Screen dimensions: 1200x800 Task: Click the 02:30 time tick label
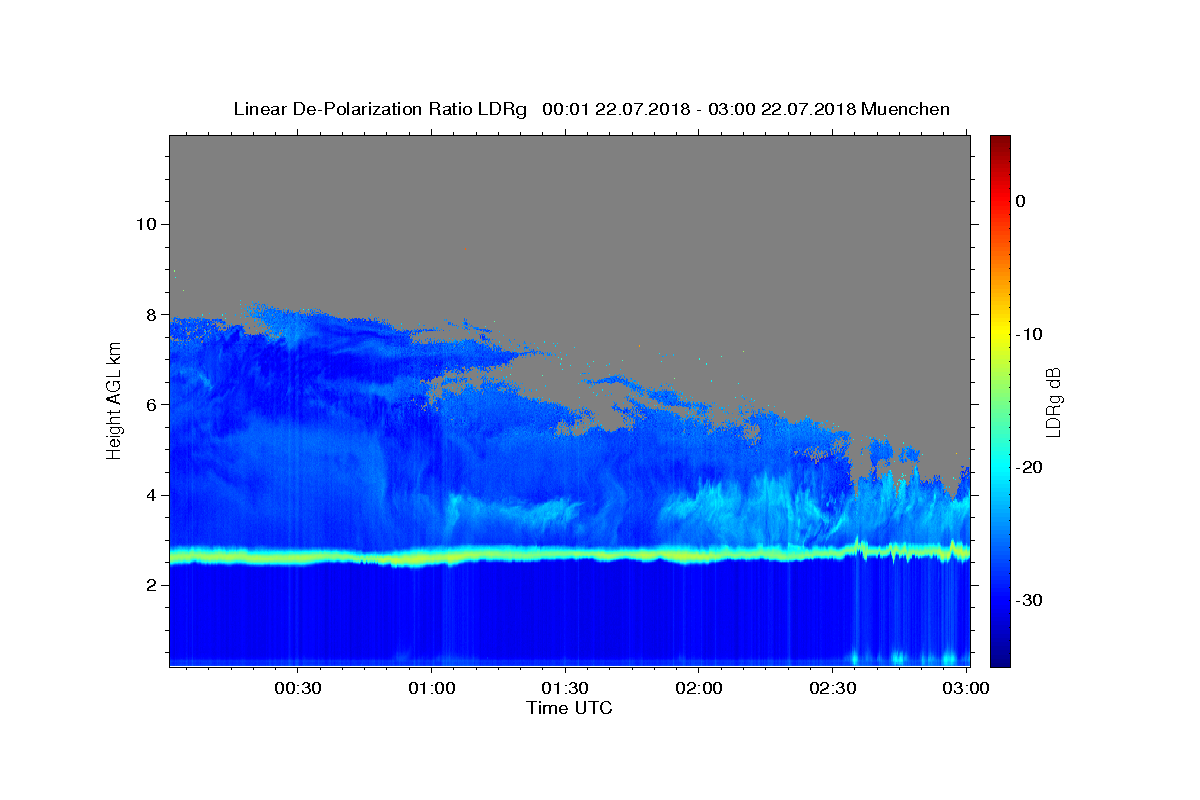tap(833, 688)
